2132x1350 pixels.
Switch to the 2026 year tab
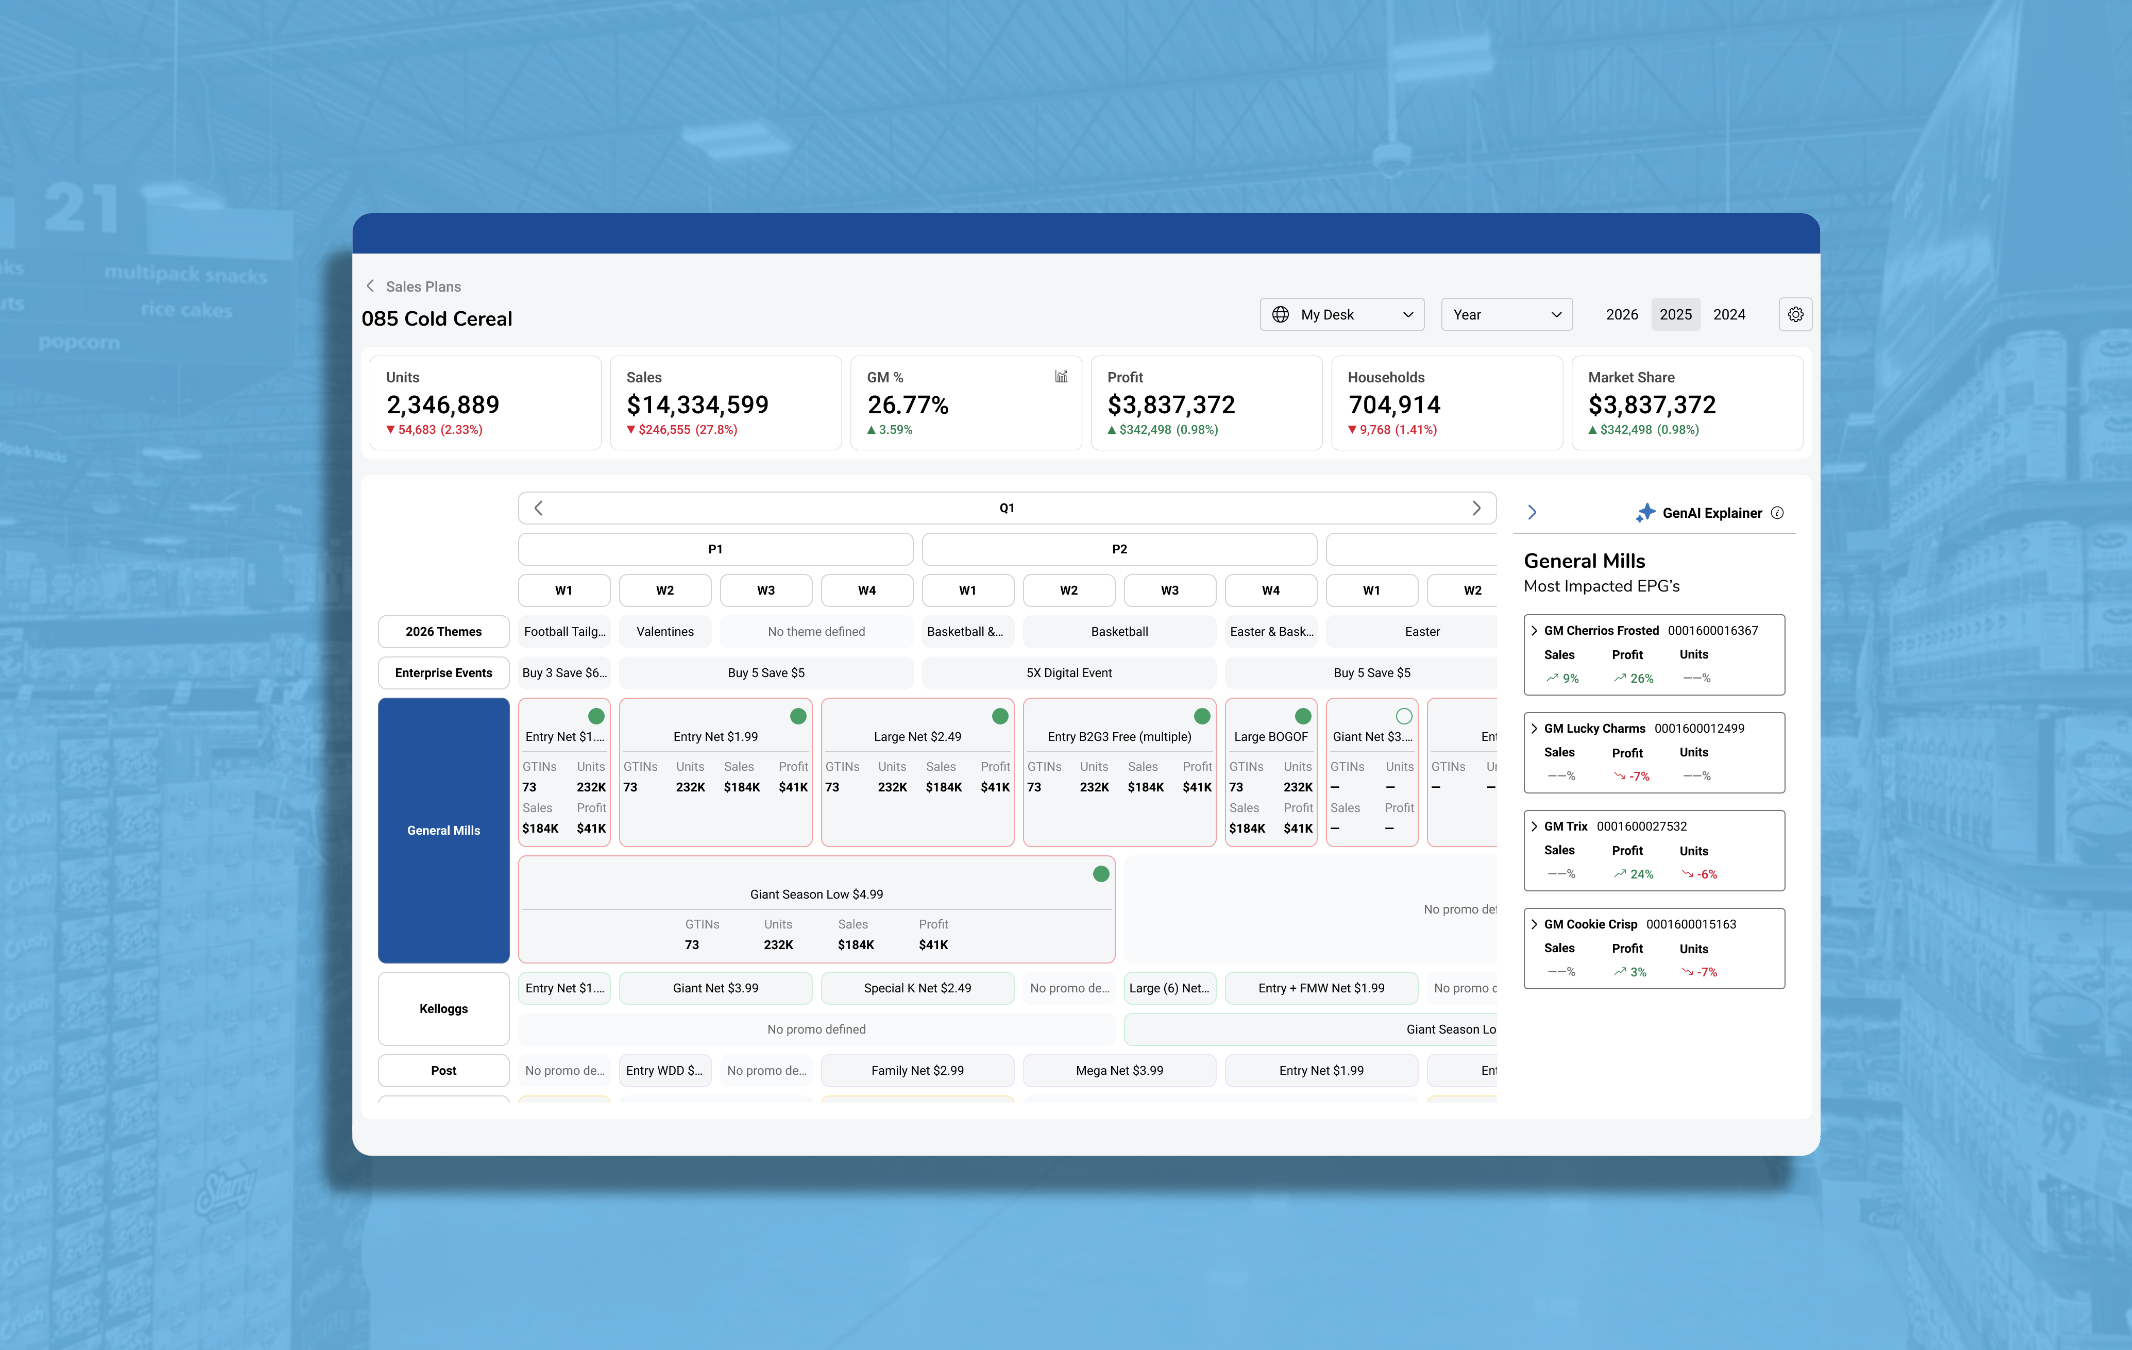[x=1621, y=314]
